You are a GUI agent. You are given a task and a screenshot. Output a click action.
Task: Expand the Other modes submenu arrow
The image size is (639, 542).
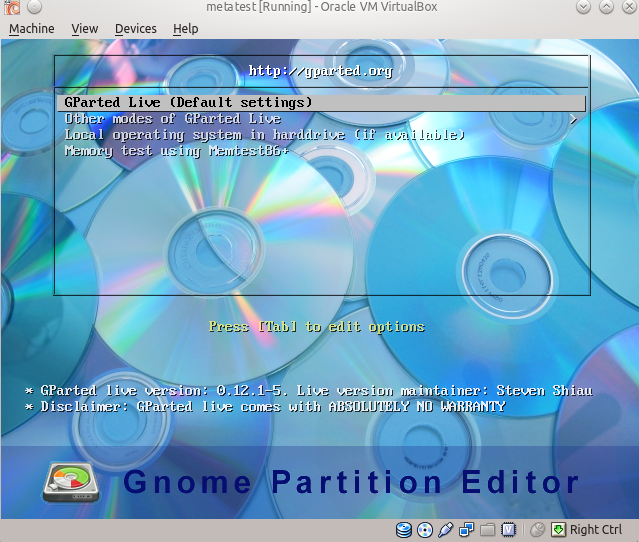[573, 119]
